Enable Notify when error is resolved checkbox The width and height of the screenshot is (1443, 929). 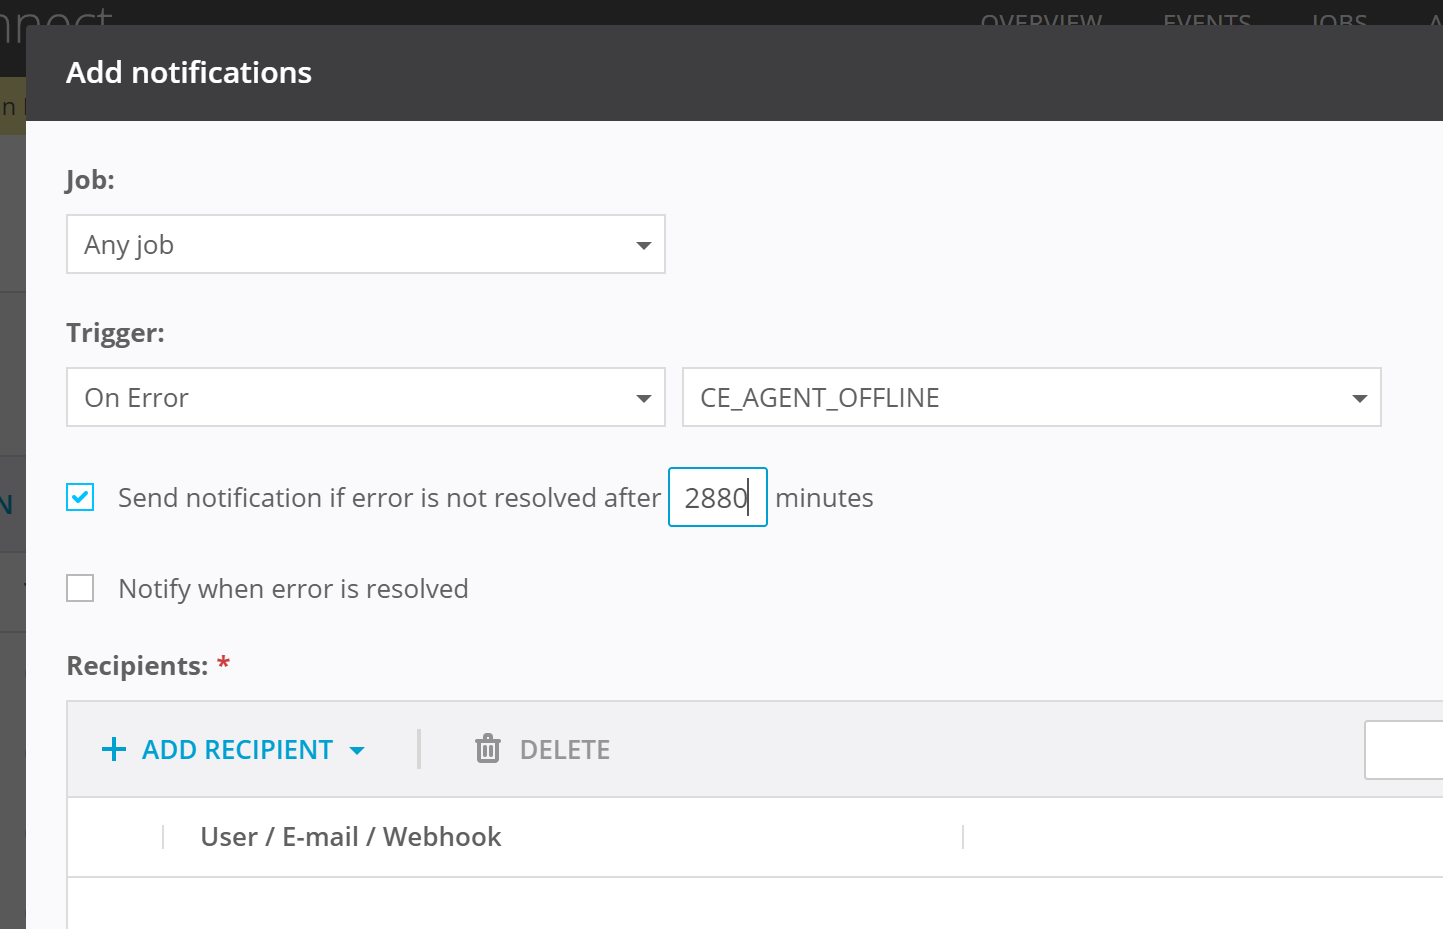80,588
